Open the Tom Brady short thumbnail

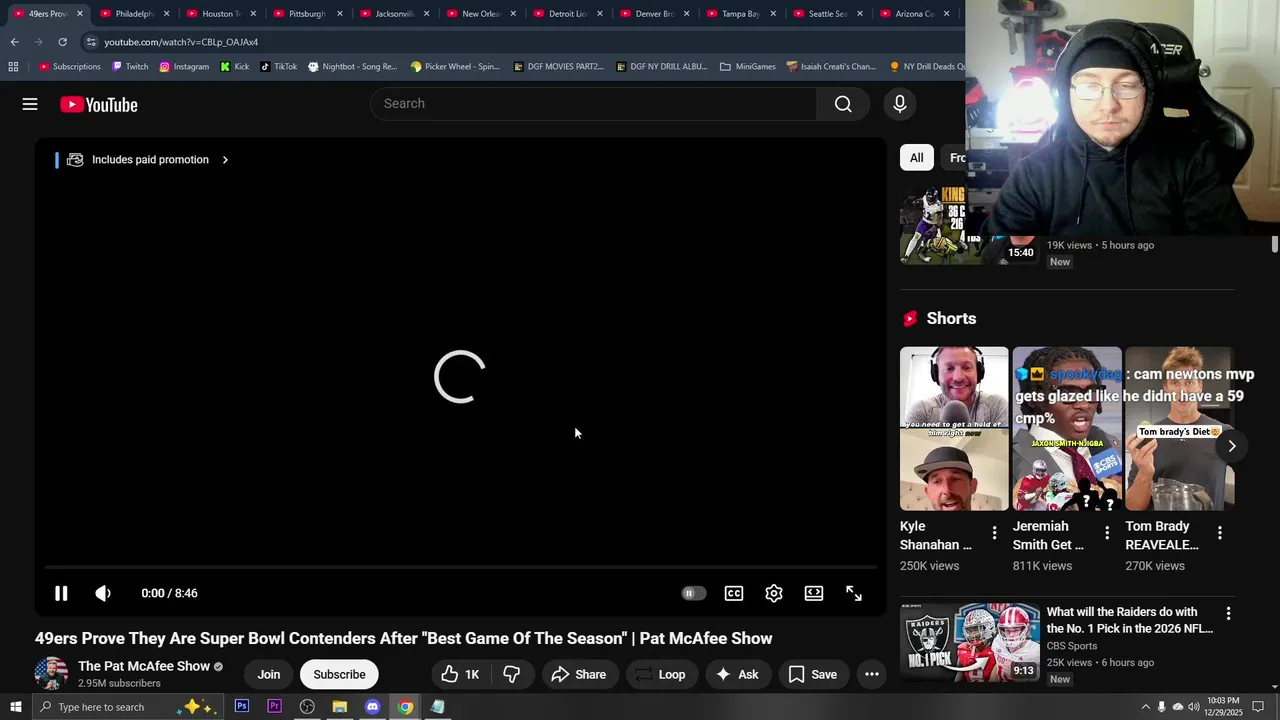point(1180,429)
